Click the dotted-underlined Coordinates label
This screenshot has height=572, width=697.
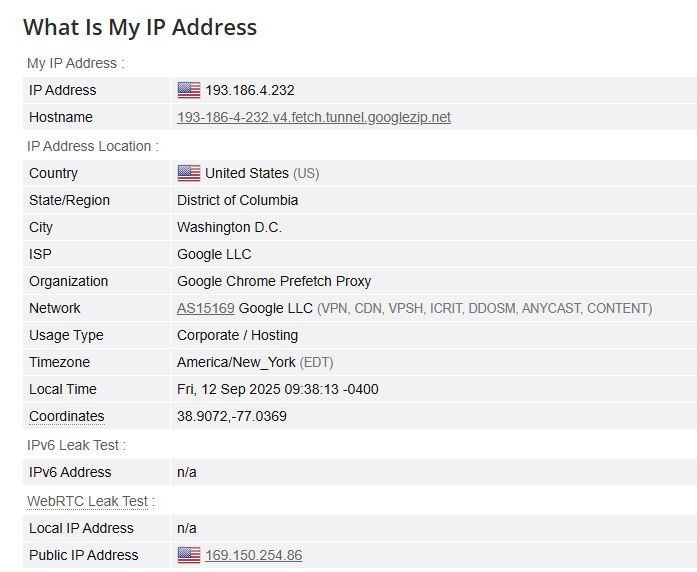(x=67, y=416)
